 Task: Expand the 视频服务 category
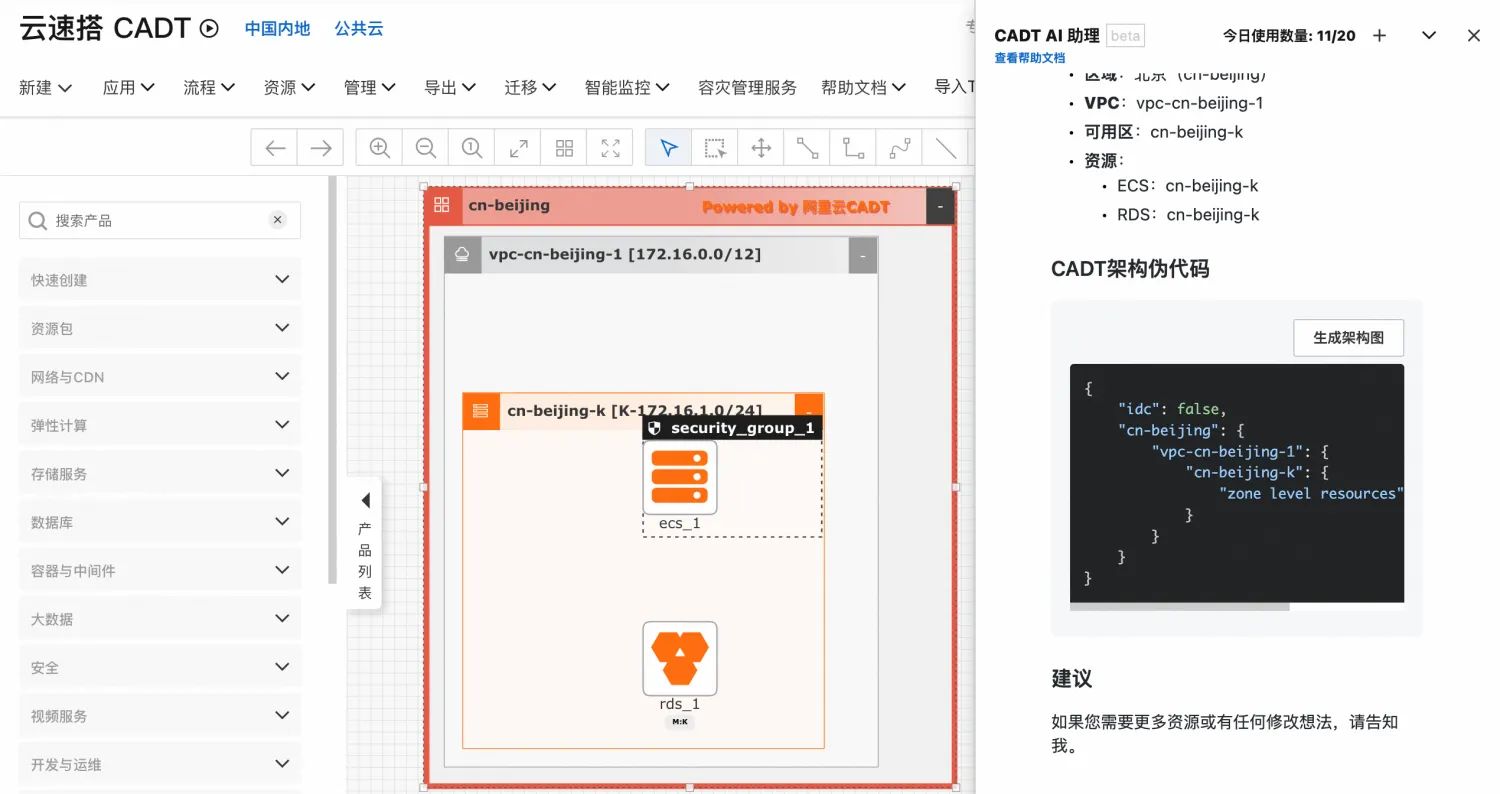tap(160, 716)
